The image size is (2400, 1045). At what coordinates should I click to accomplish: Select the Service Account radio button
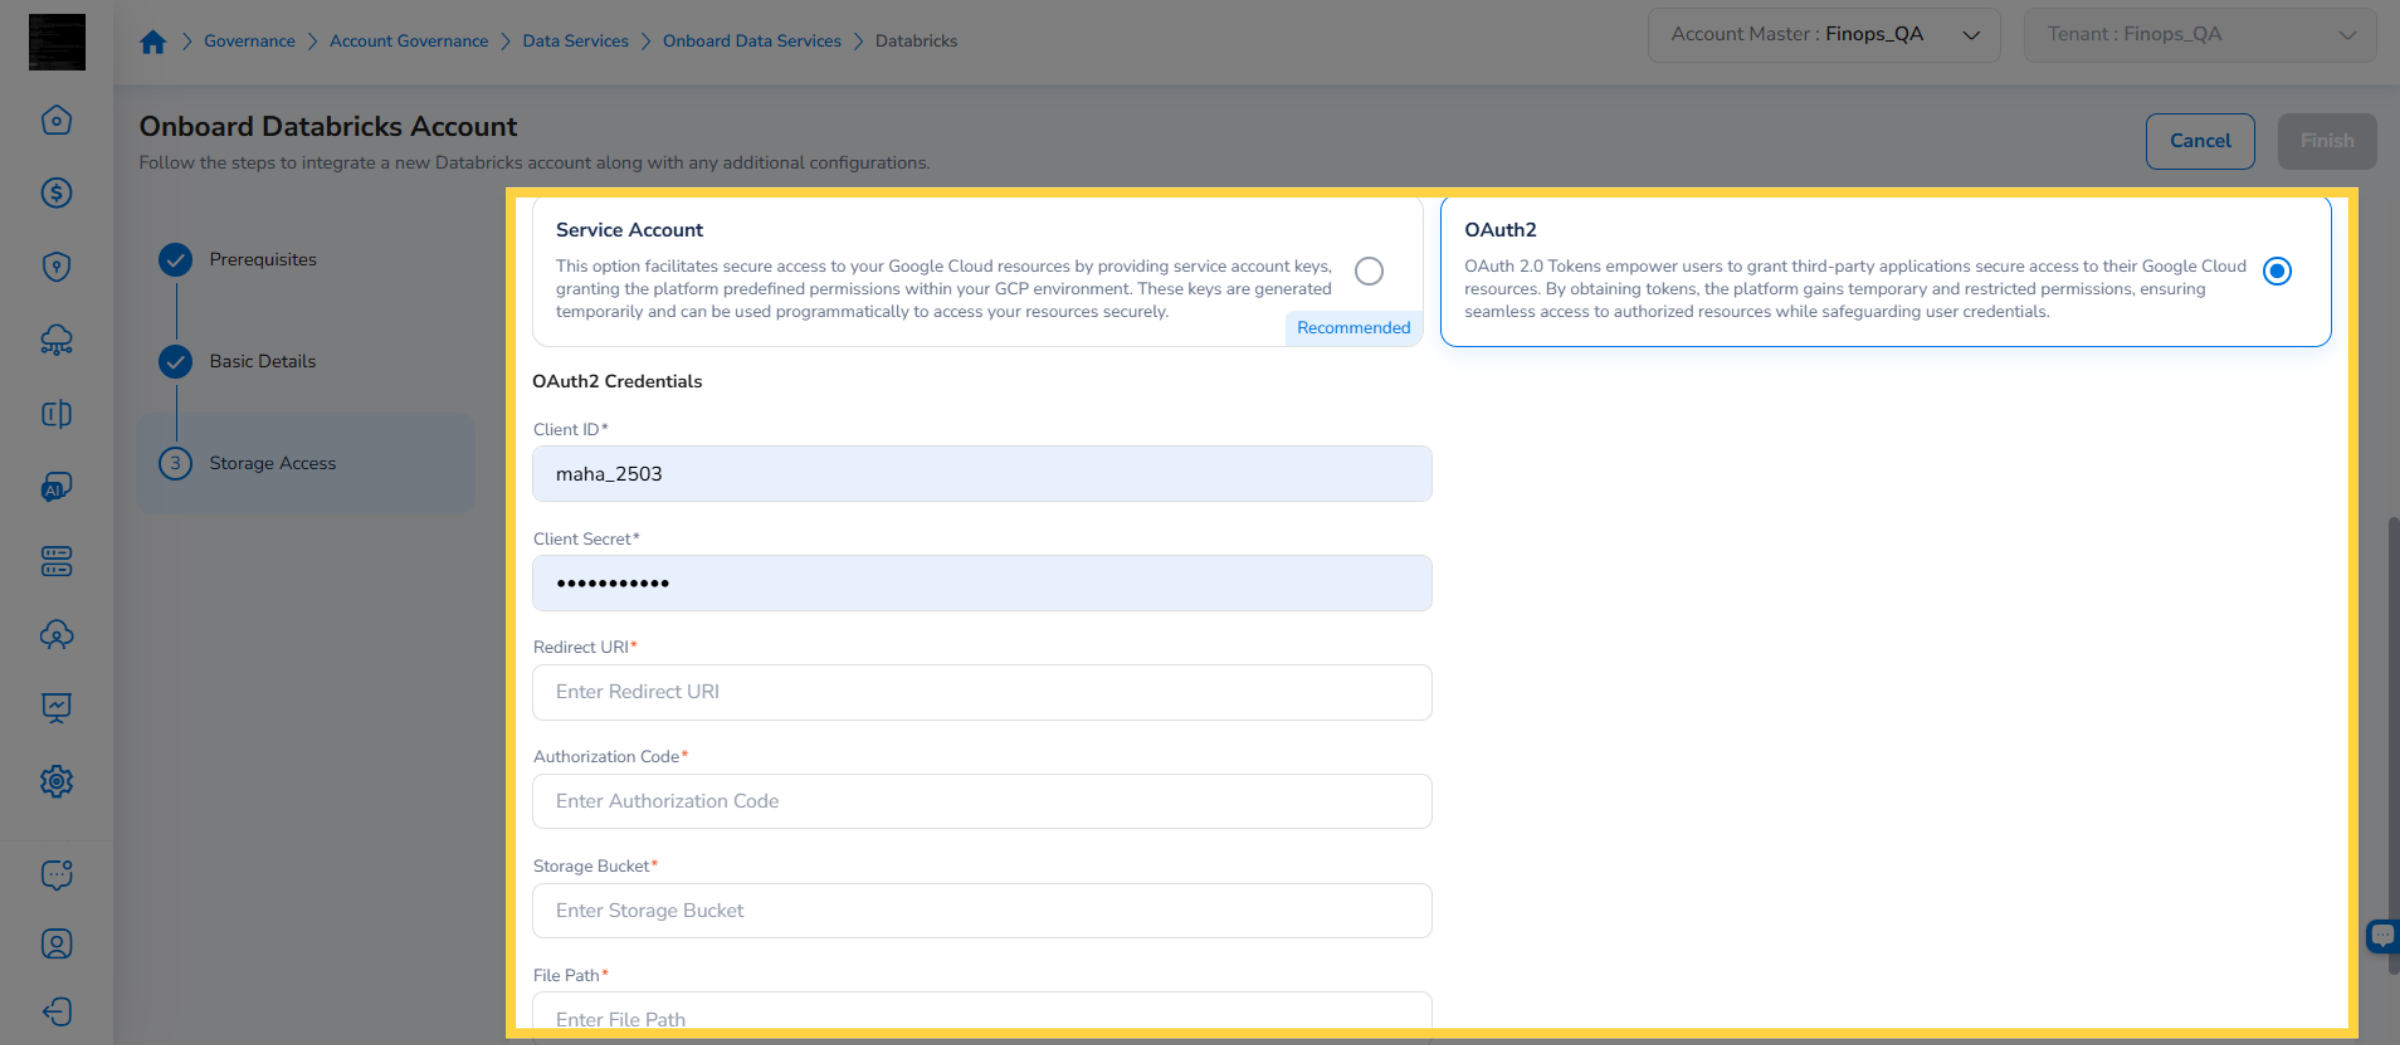click(x=1369, y=271)
